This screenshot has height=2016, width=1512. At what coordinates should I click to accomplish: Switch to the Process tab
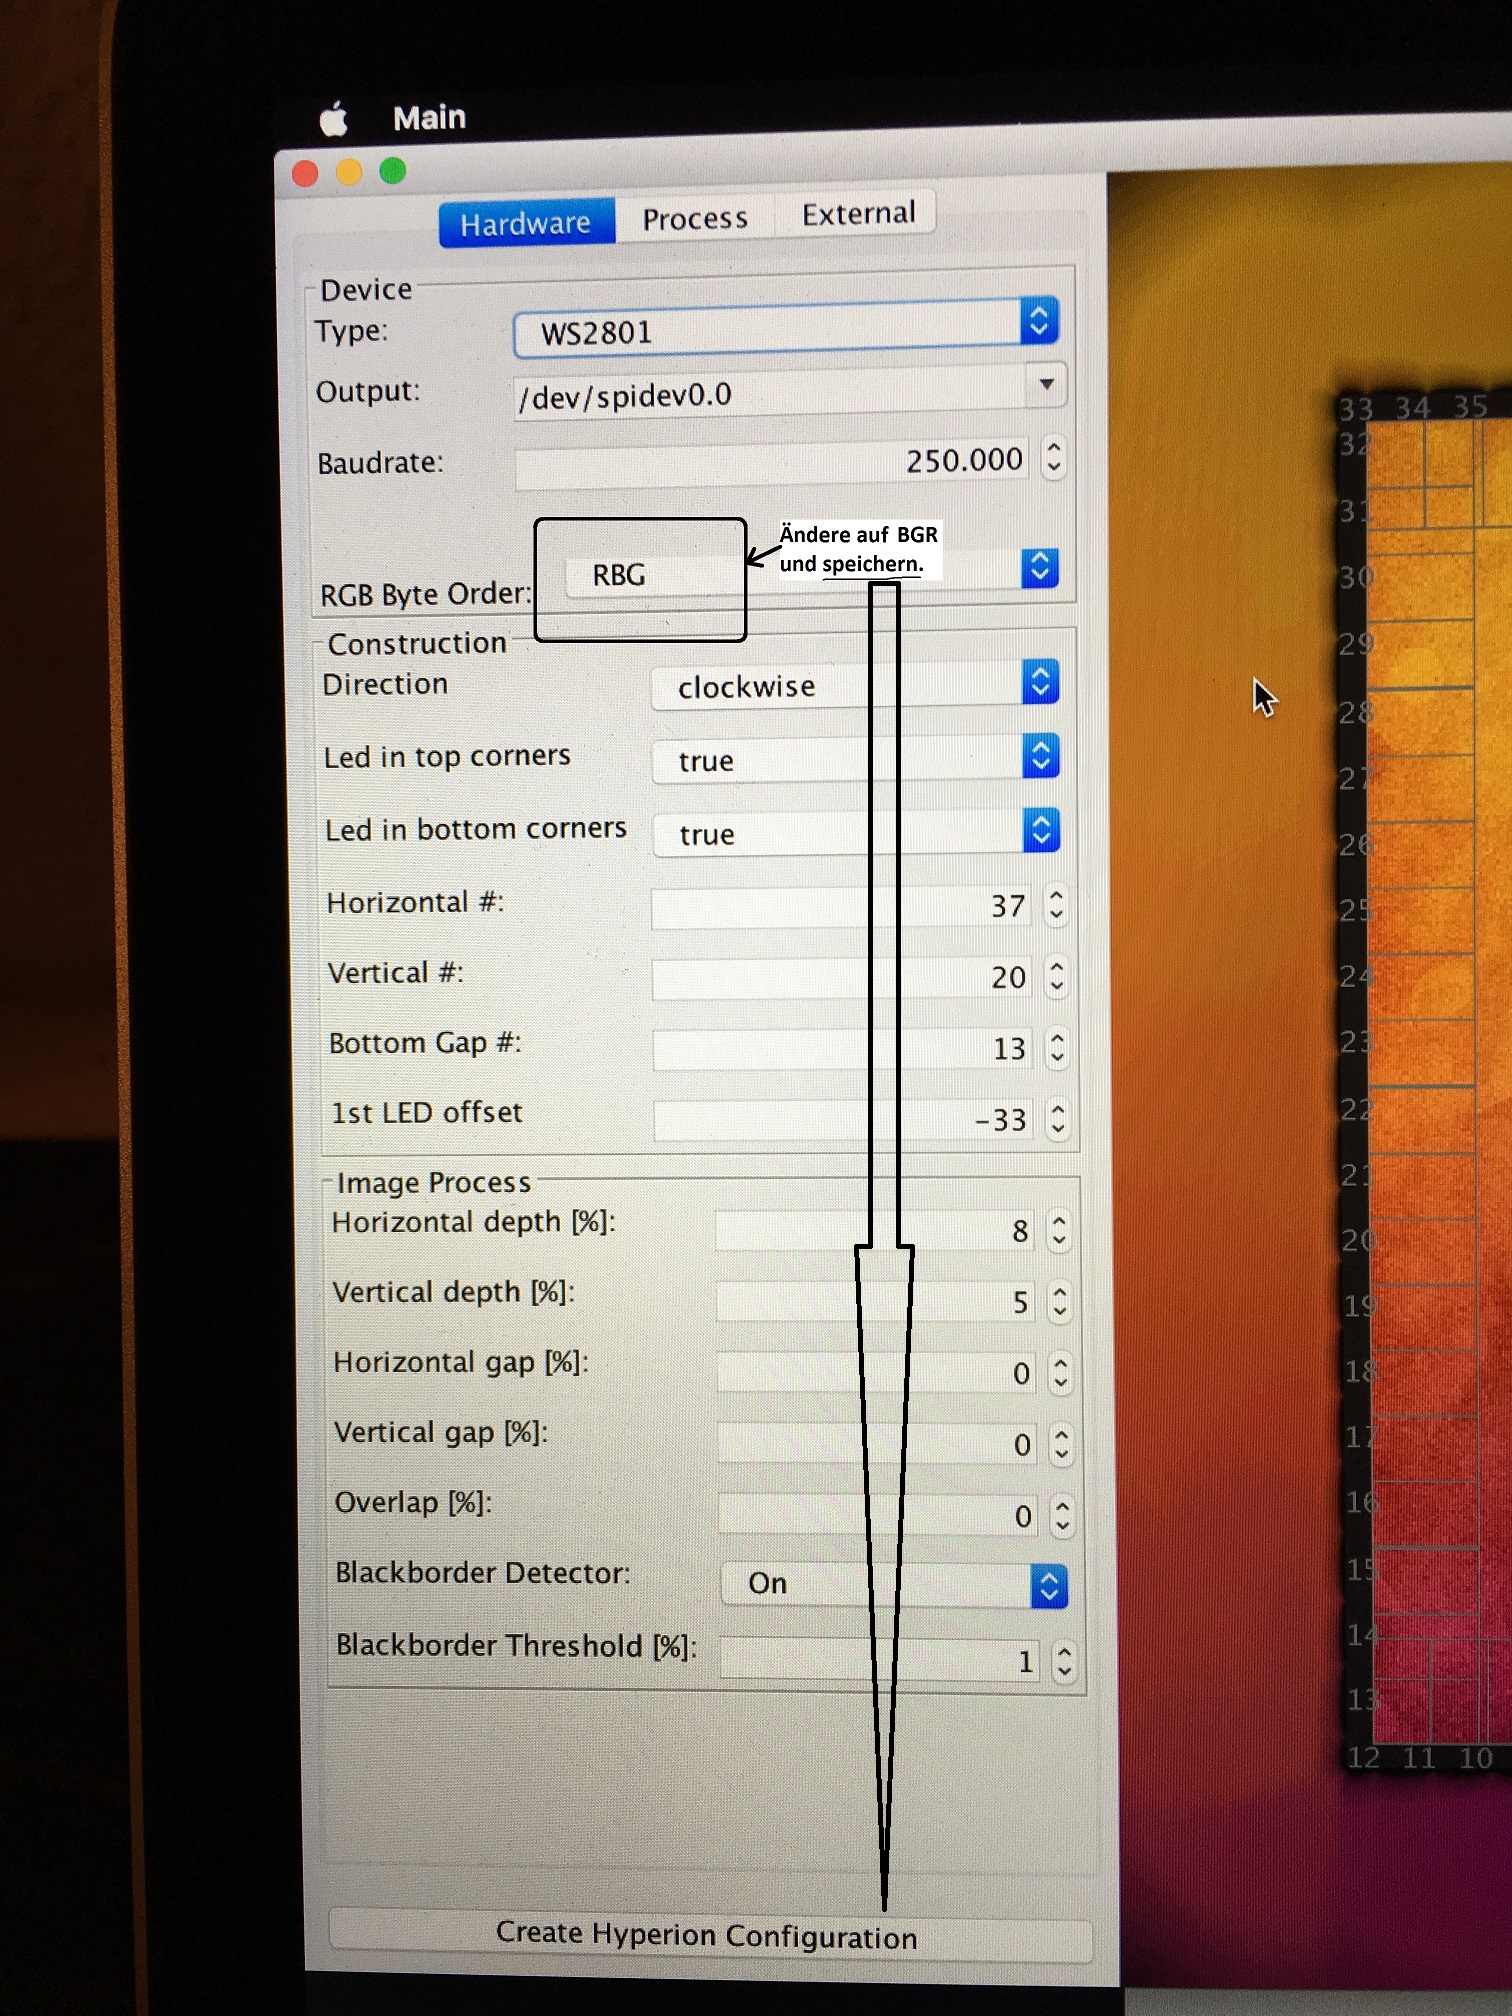[695, 219]
